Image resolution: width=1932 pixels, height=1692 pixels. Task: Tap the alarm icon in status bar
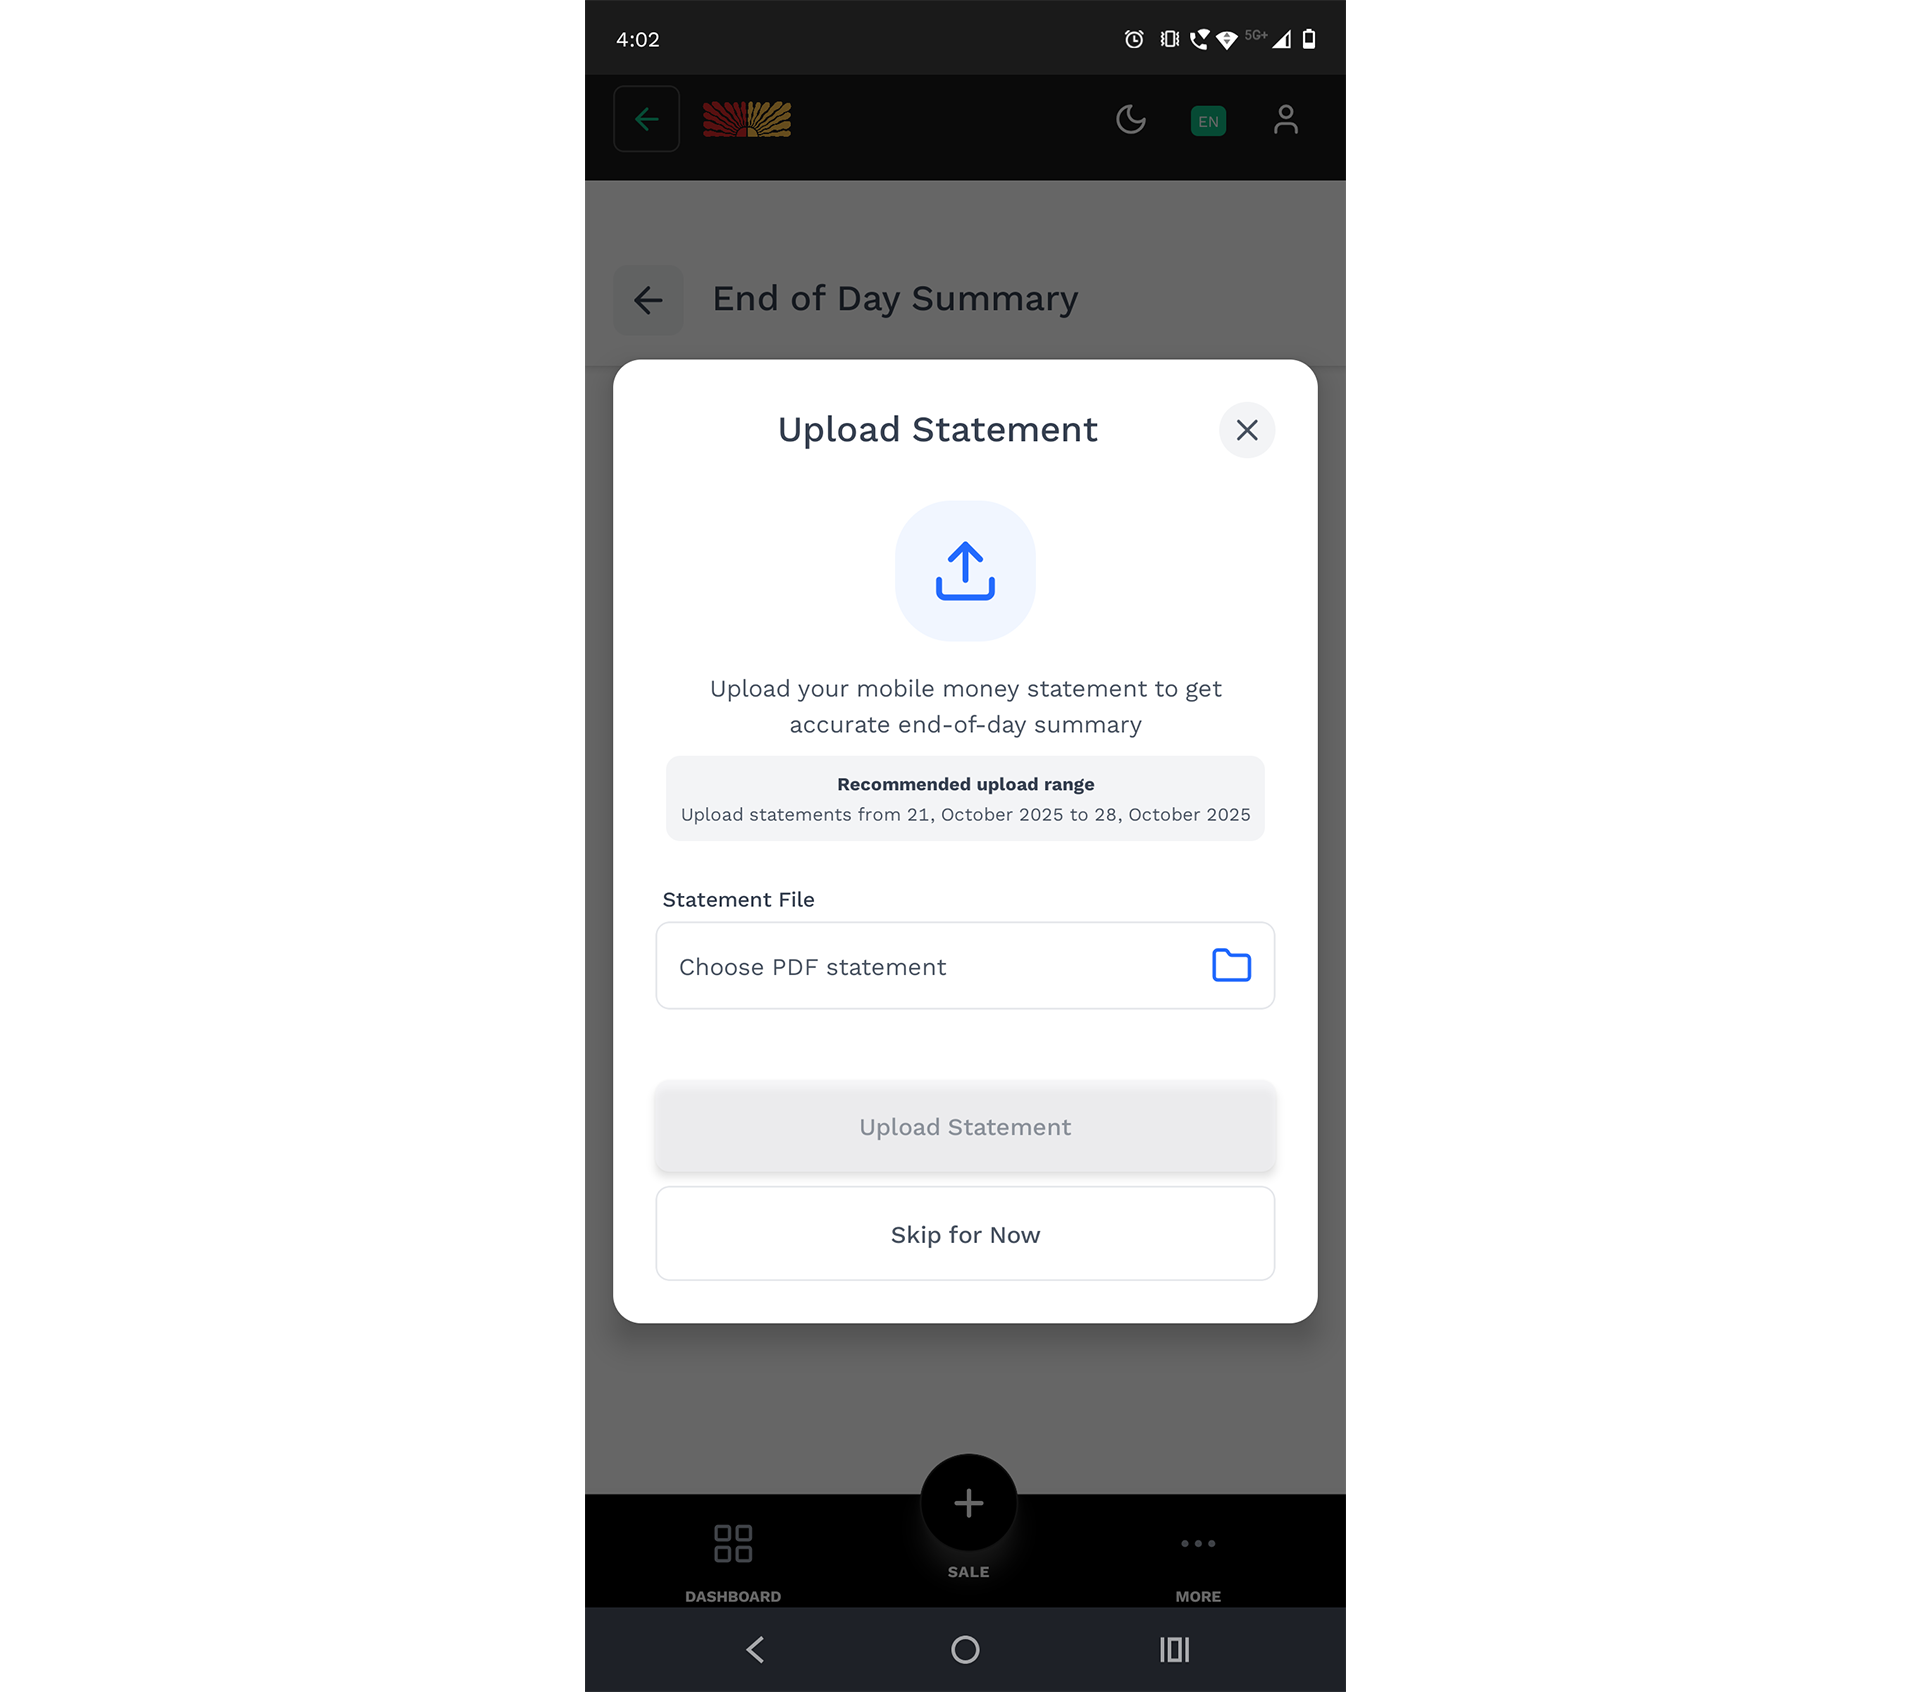(x=1134, y=39)
